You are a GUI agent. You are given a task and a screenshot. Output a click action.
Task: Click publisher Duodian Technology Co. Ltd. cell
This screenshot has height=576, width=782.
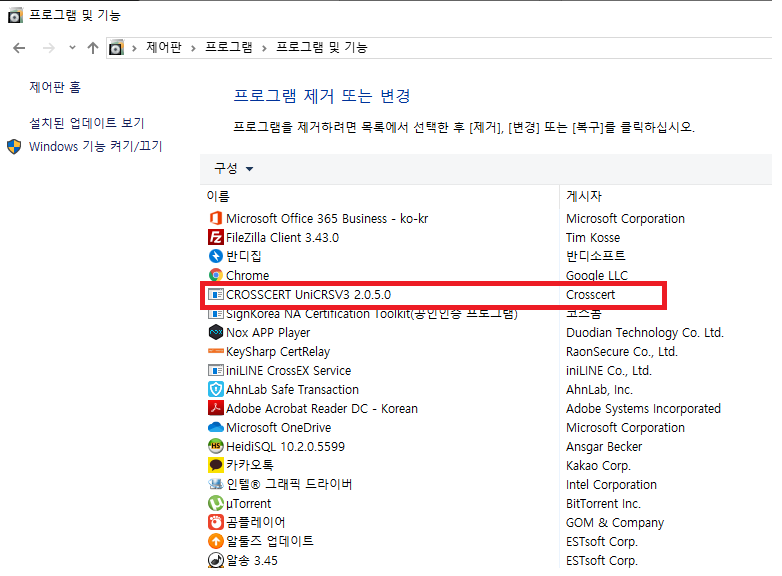pyautogui.click(x=645, y=333)
